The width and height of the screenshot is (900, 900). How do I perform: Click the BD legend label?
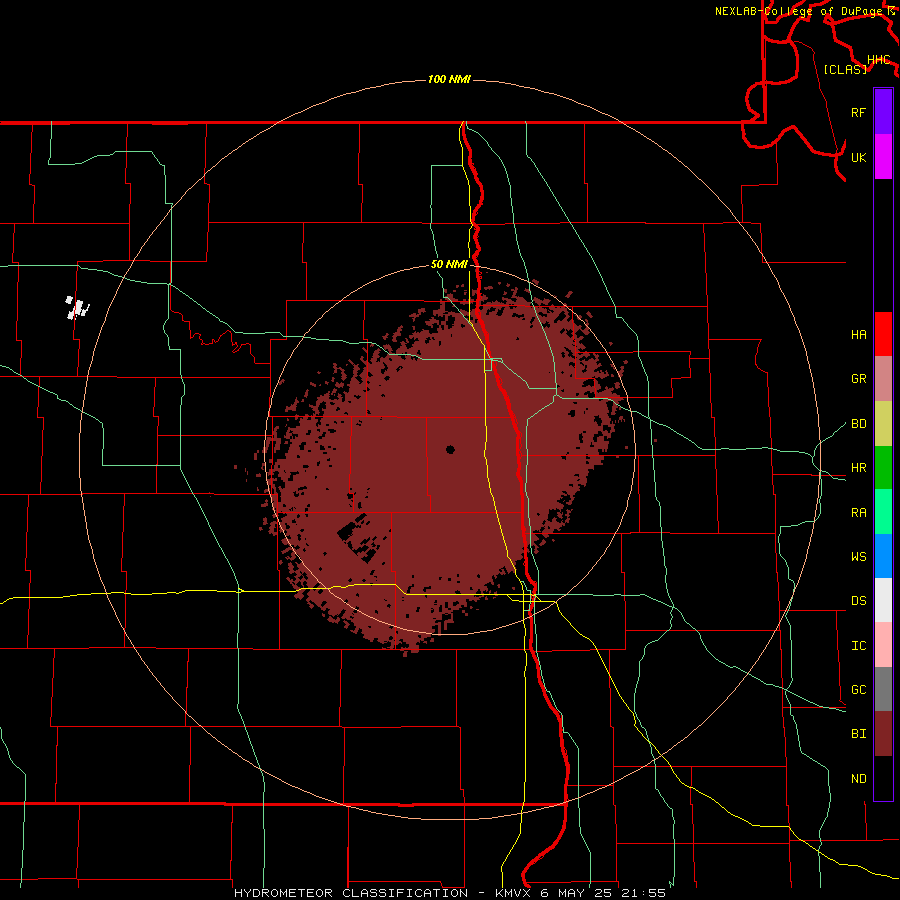tap(858, 424)
